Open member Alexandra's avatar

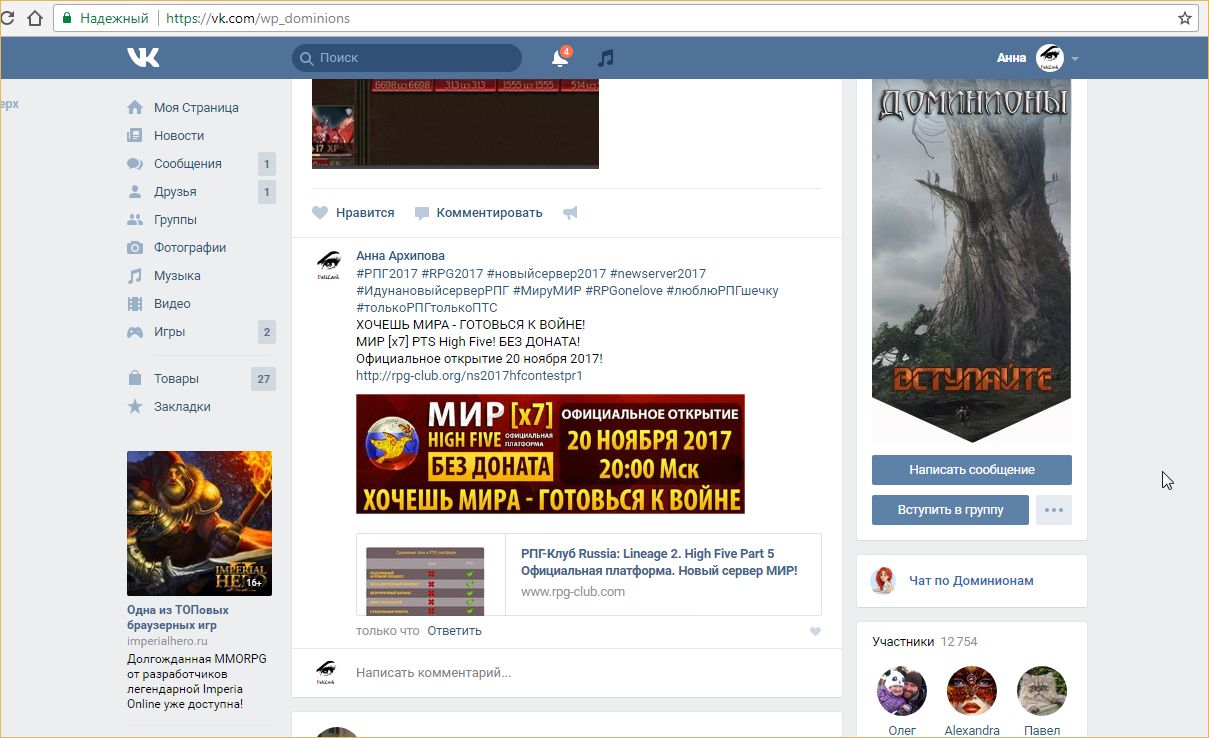tap(972, 691)
